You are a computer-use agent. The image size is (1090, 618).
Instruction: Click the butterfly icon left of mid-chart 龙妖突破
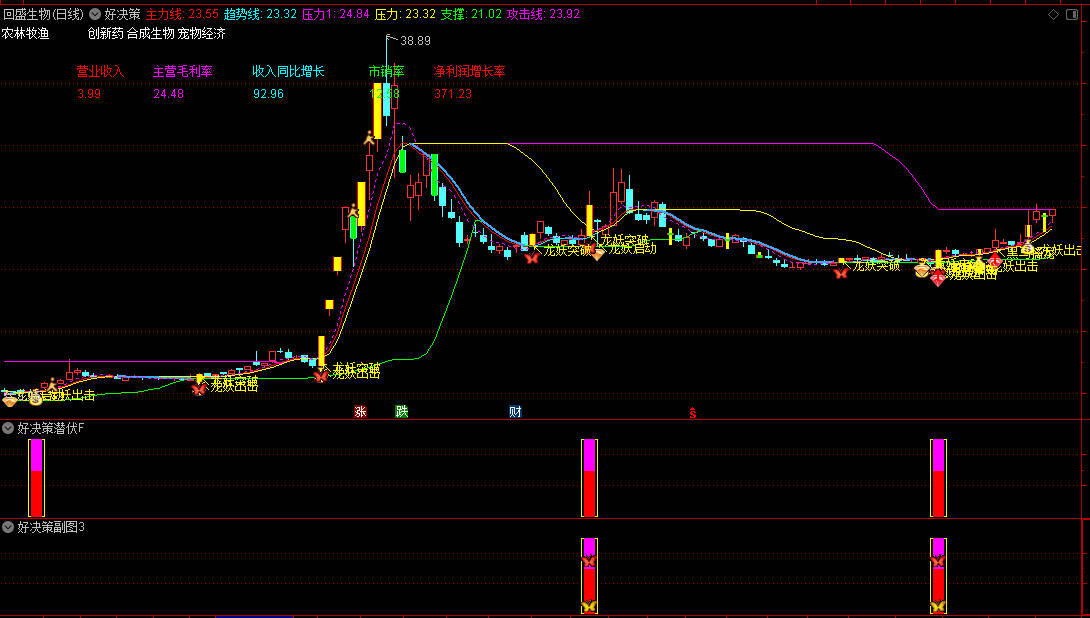[x=532, y=258]
